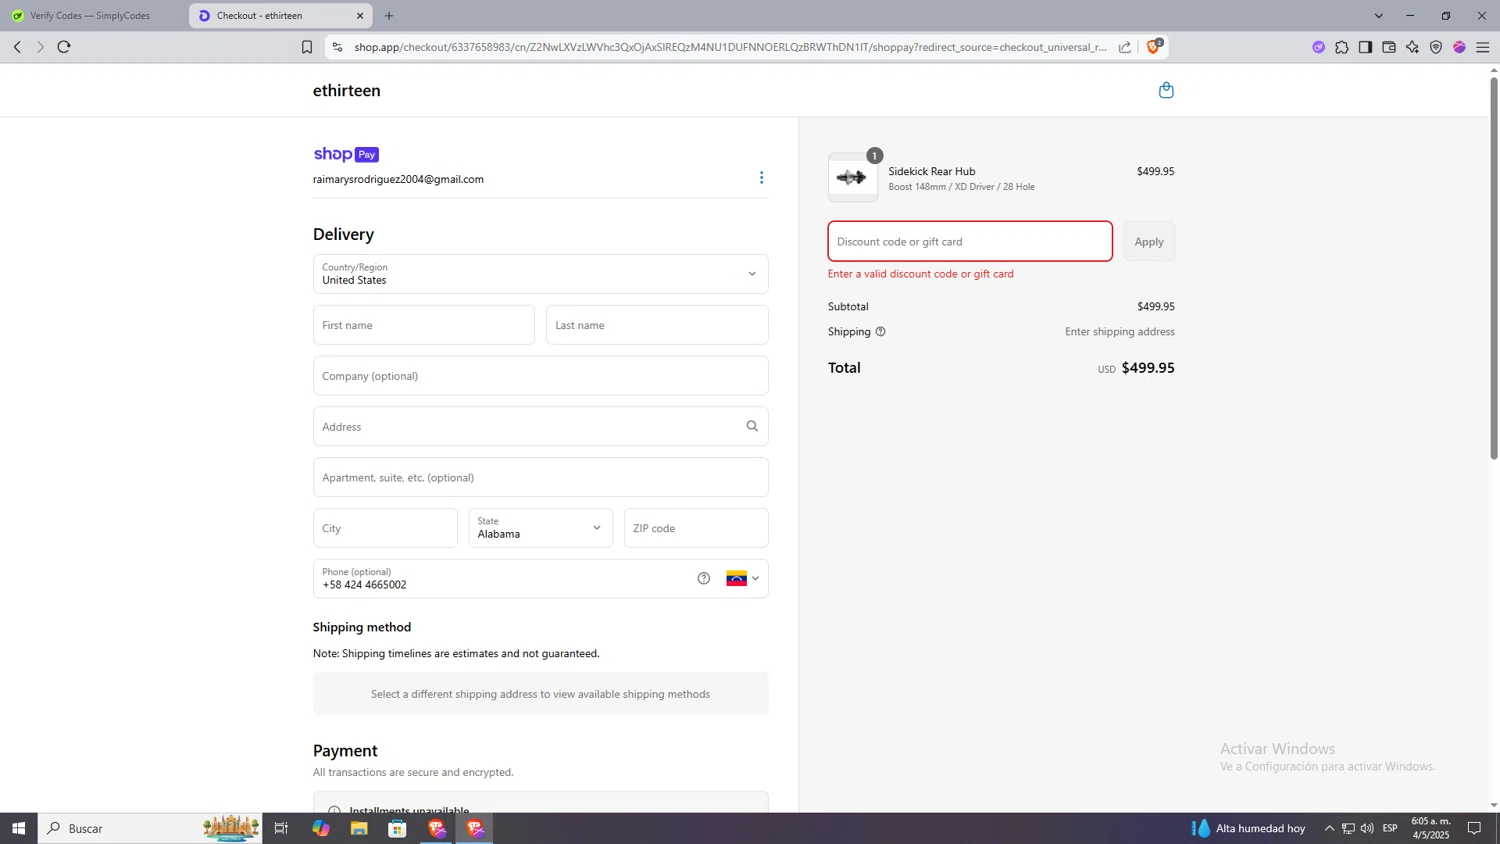Click the Company (optional) field
The height and width of the screenshot is (844, 1500).
(x=541, y=376)
